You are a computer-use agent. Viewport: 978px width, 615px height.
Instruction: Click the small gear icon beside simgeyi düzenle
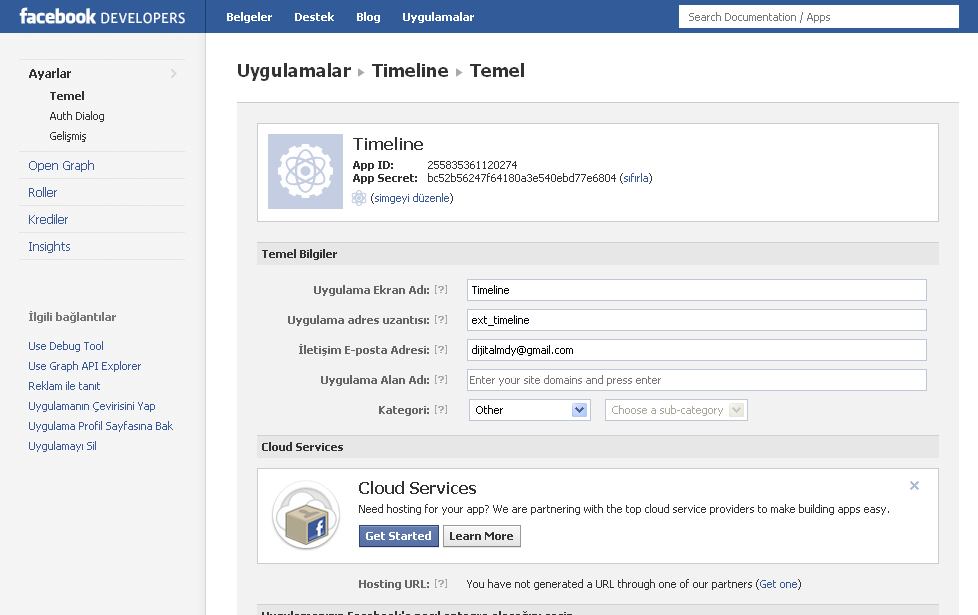pos(359,198)
